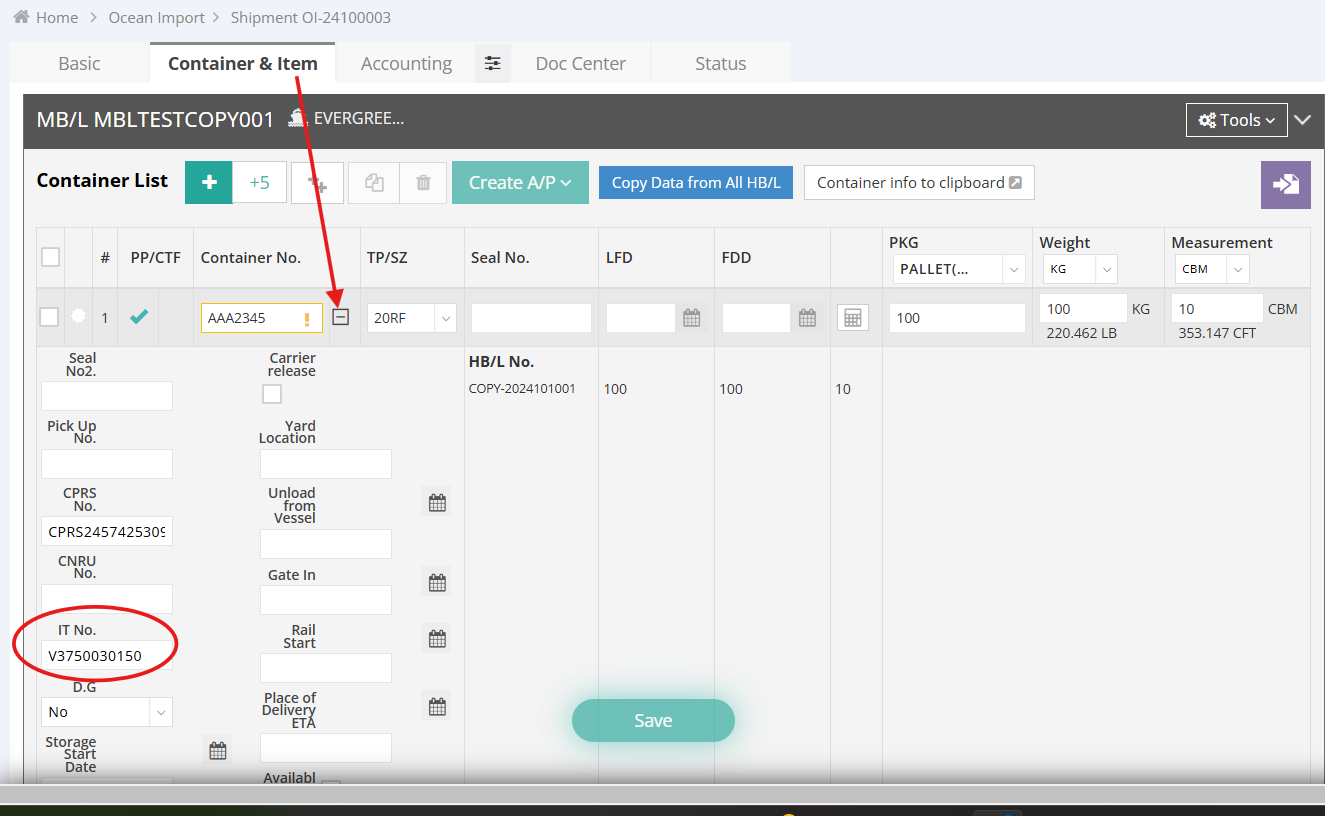Open the Tools dropdown menu
Screen dimensions: 1325x816
pos(1236,120)
